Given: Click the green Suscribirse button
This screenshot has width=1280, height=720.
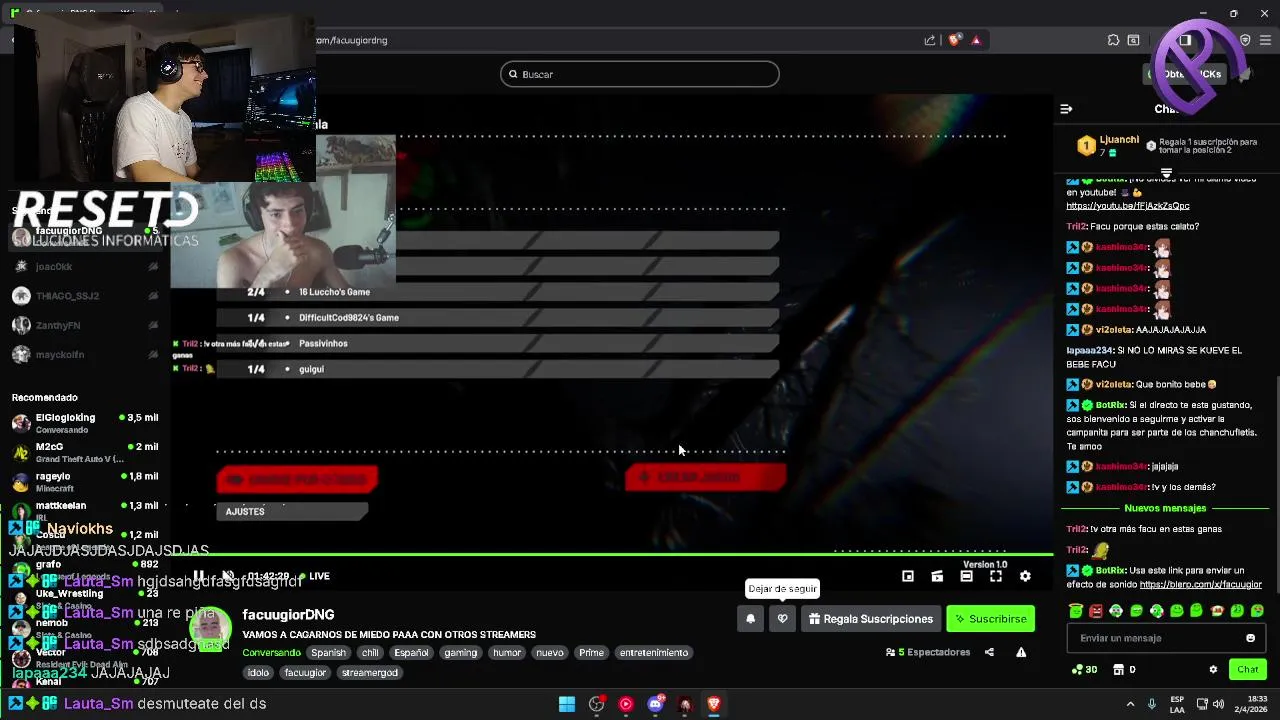Looking at the screenshot, I should pyautogui.click(x=990, y=619).
